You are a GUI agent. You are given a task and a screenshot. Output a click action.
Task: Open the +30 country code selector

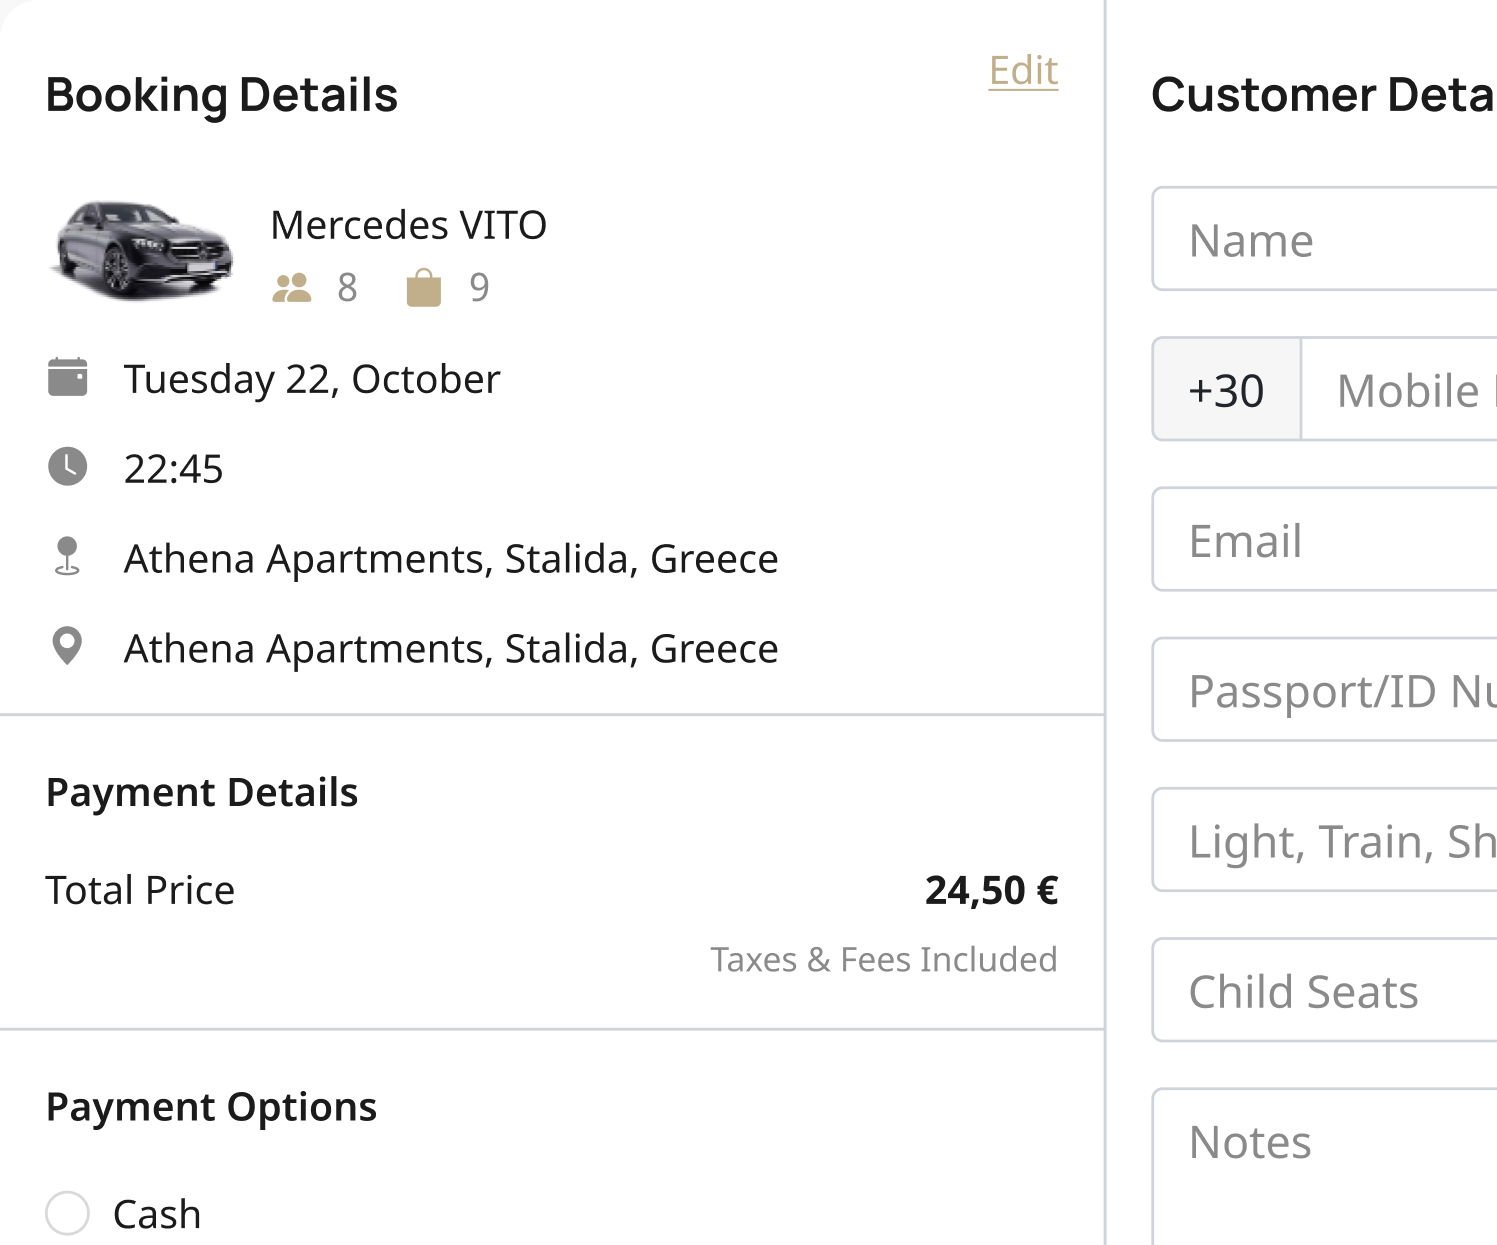click(x=1227, y=389)
